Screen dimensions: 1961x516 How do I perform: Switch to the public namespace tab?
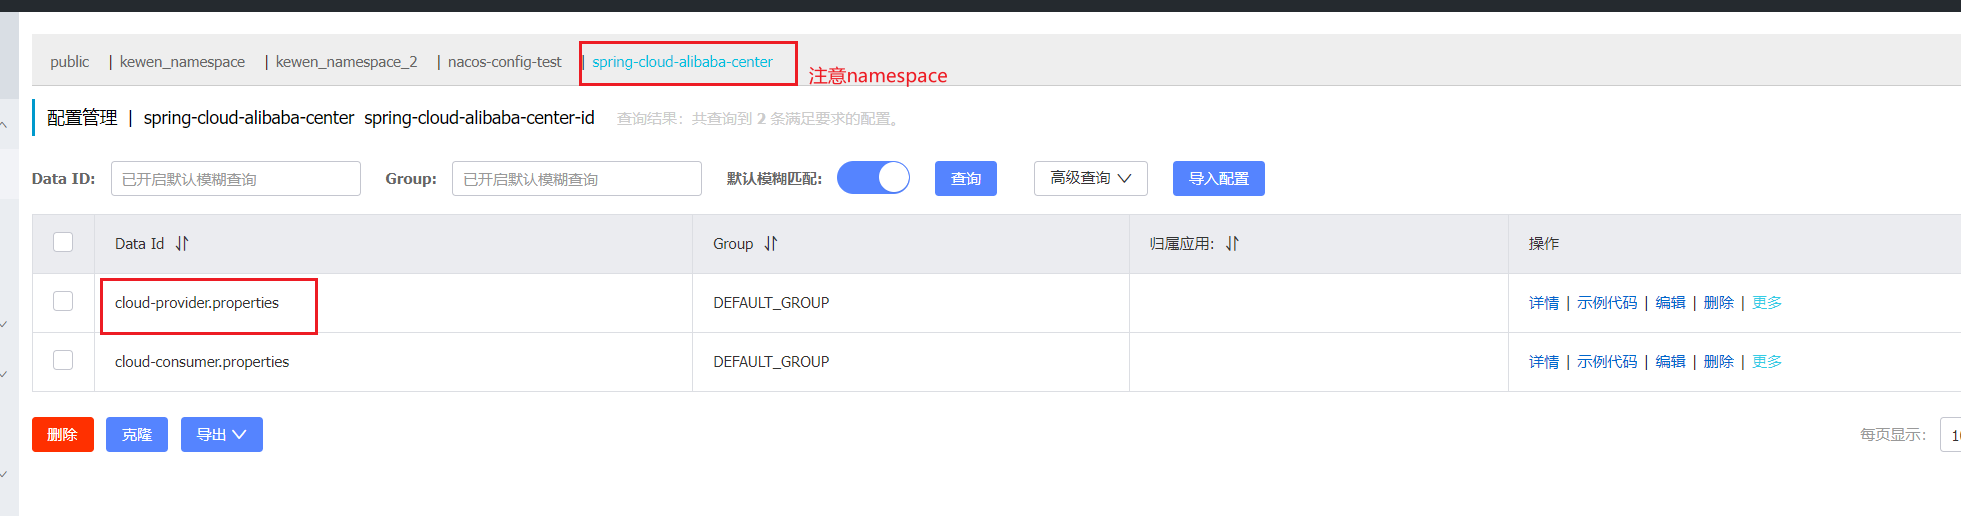[70, 62]
